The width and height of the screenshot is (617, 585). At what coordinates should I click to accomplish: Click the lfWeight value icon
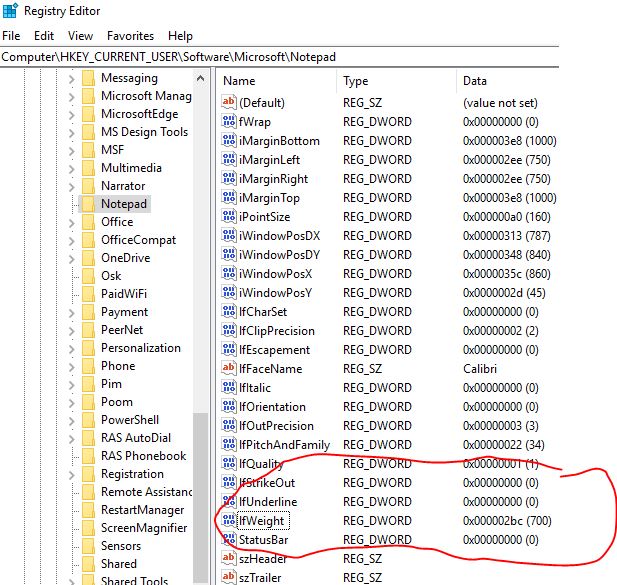pos(229,520)
